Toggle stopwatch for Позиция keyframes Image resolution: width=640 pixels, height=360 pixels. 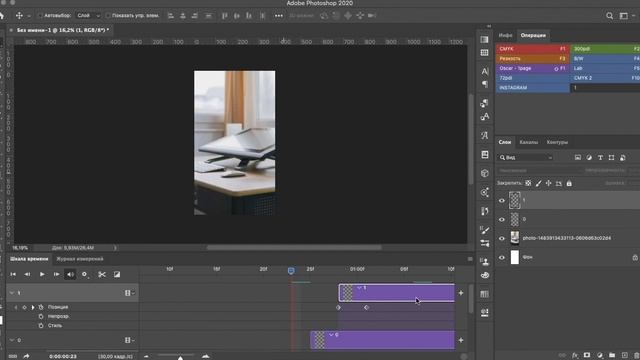click(x=41, y=307)
